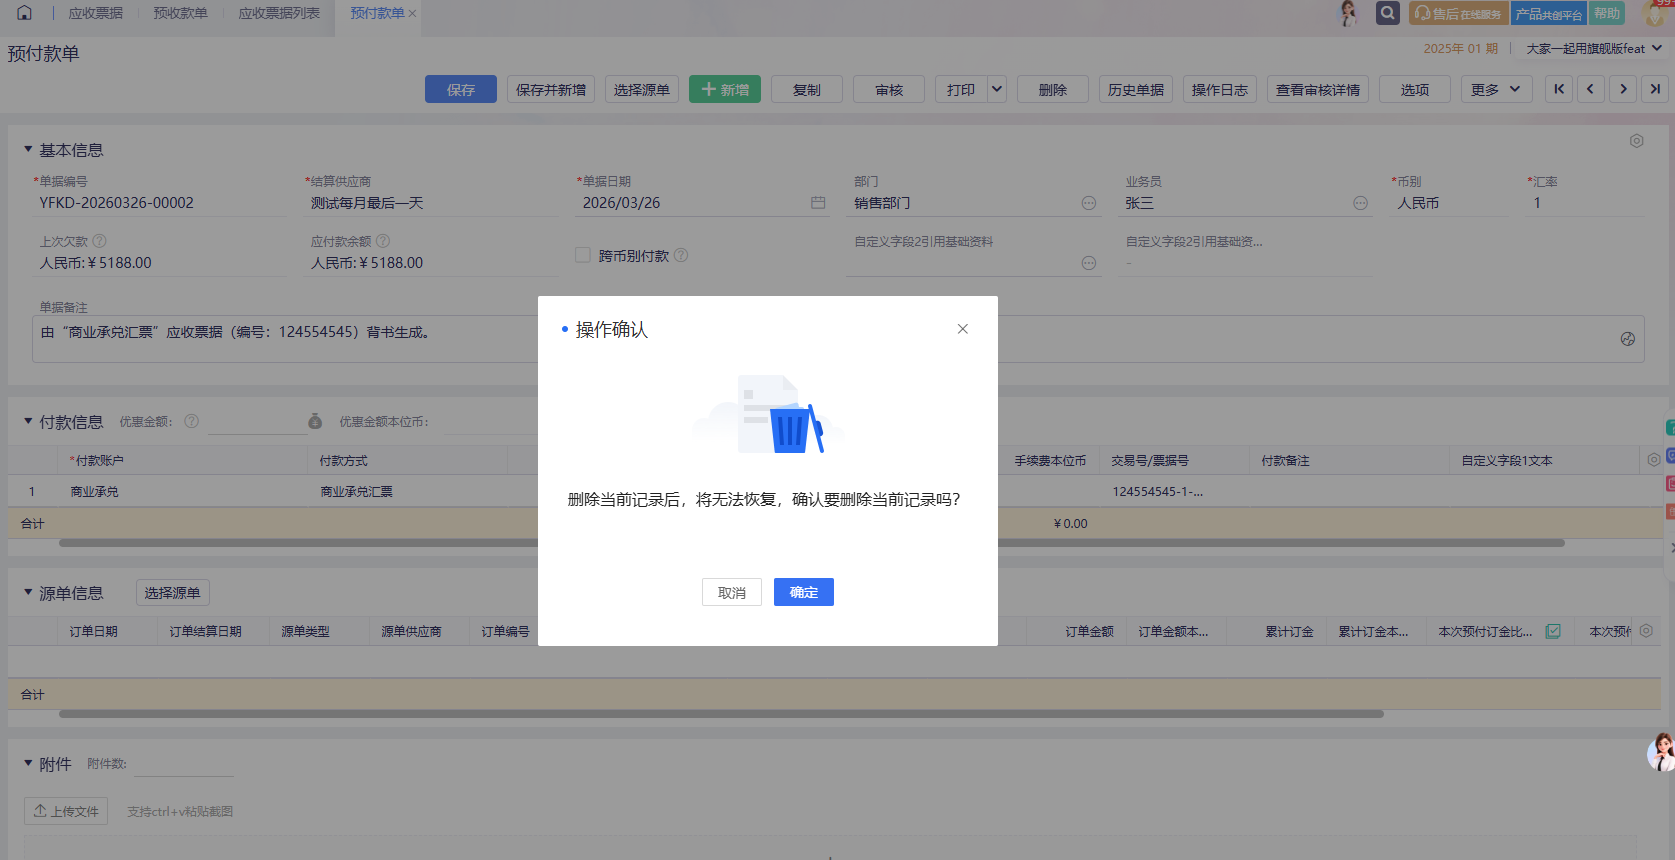Click the green 新增 button
The height and width of the screenshot is (860, 1675).
click(725, 89)
